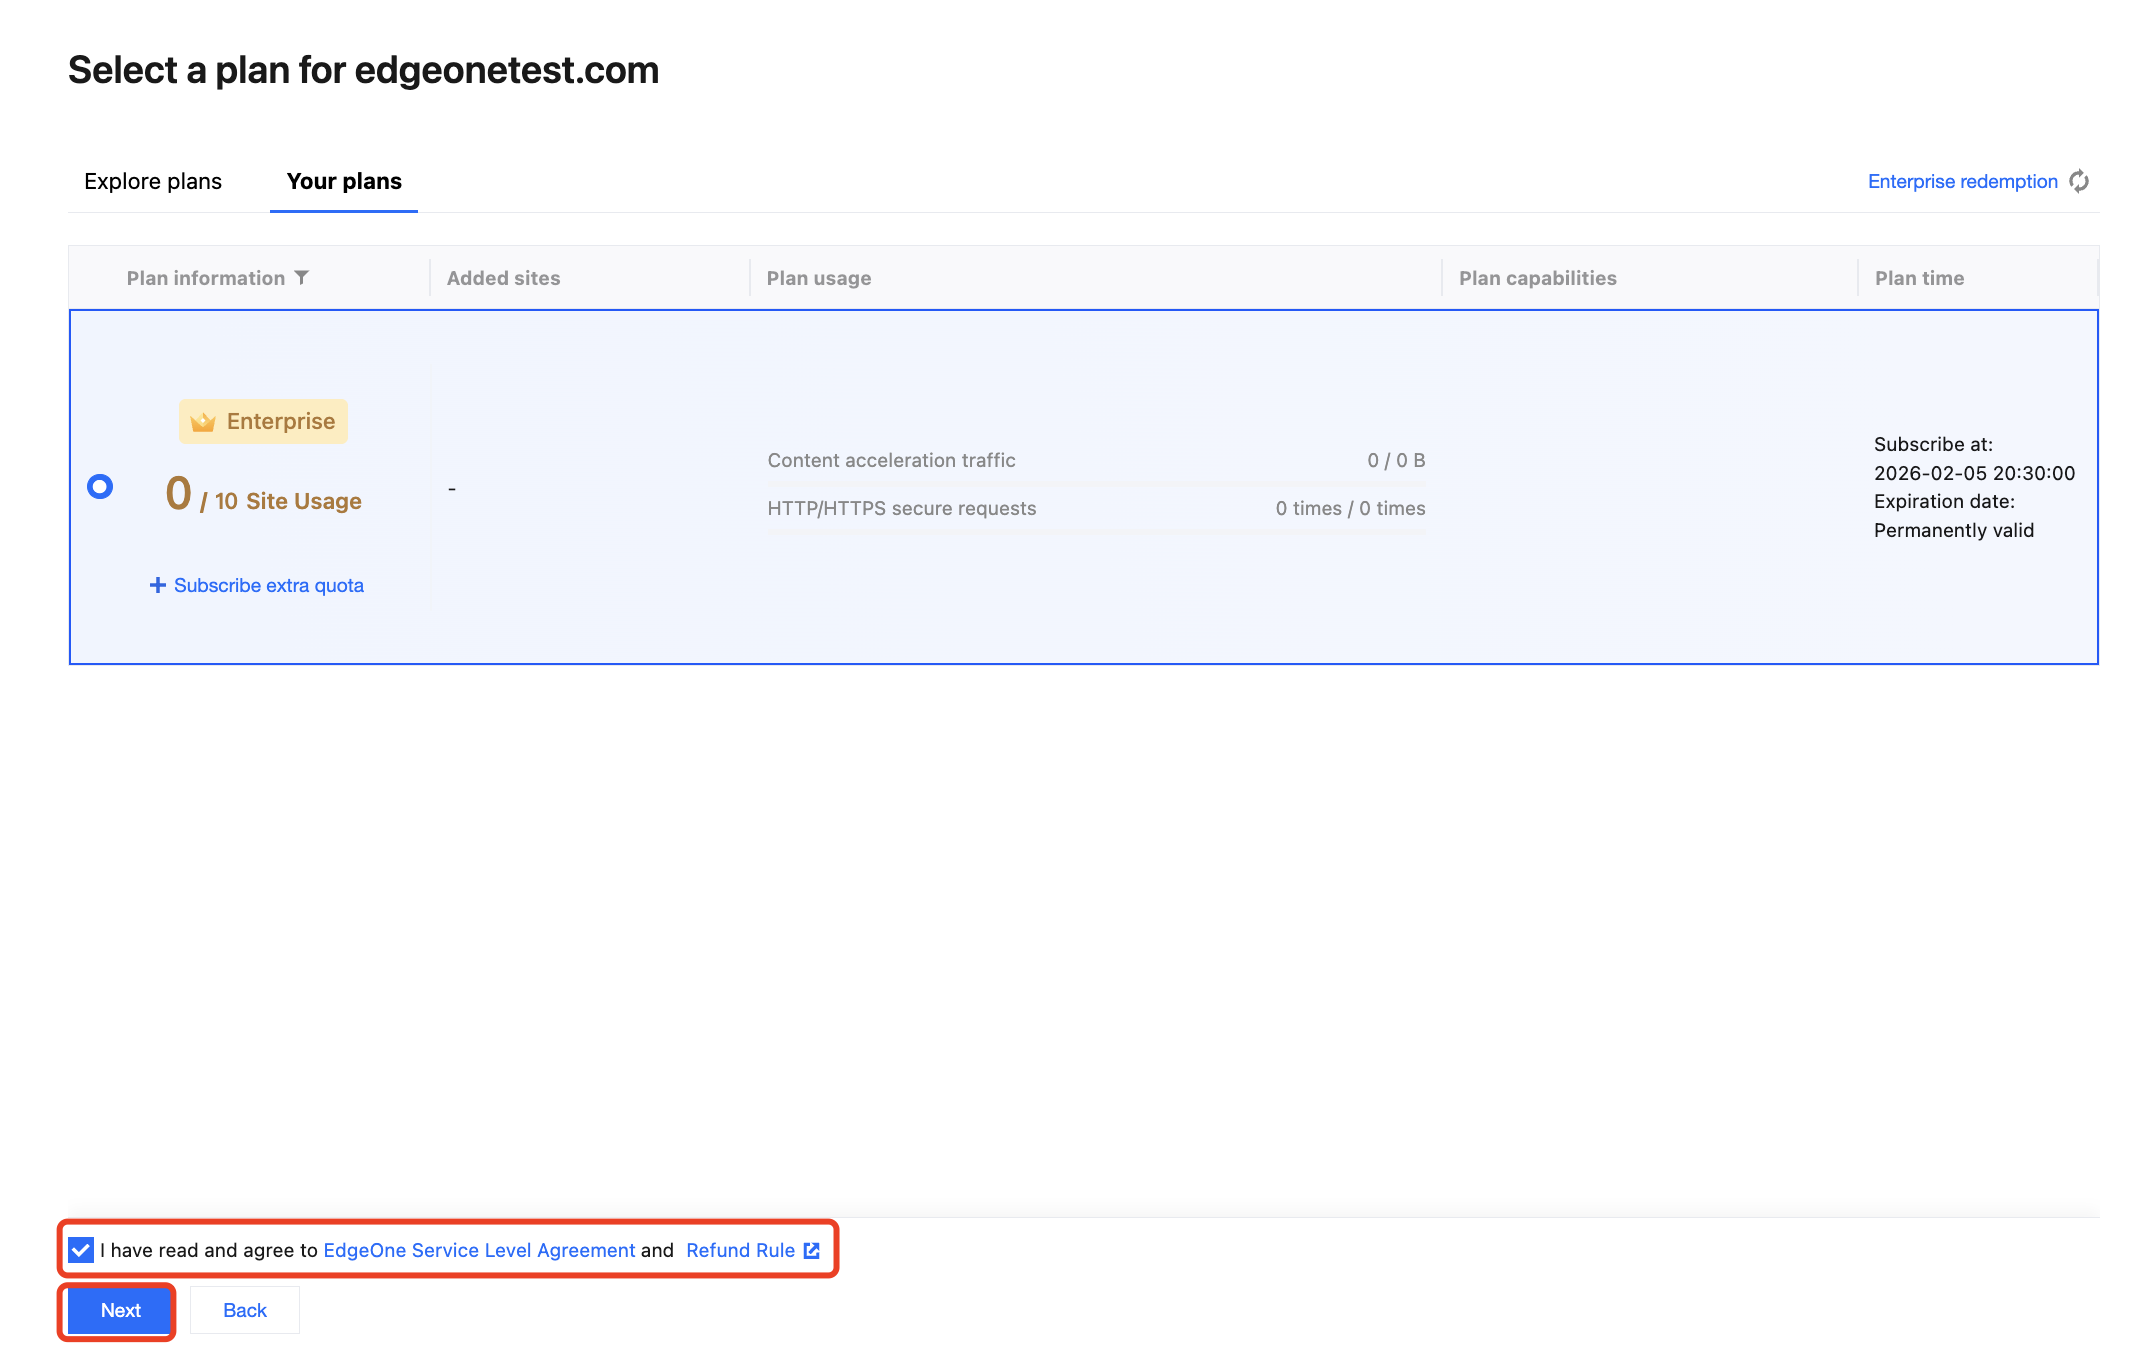This screenshot has width=2150, height=1358.
Task: Click the refresh icon beside Enterprise redemption
Action: point(2079,181)
